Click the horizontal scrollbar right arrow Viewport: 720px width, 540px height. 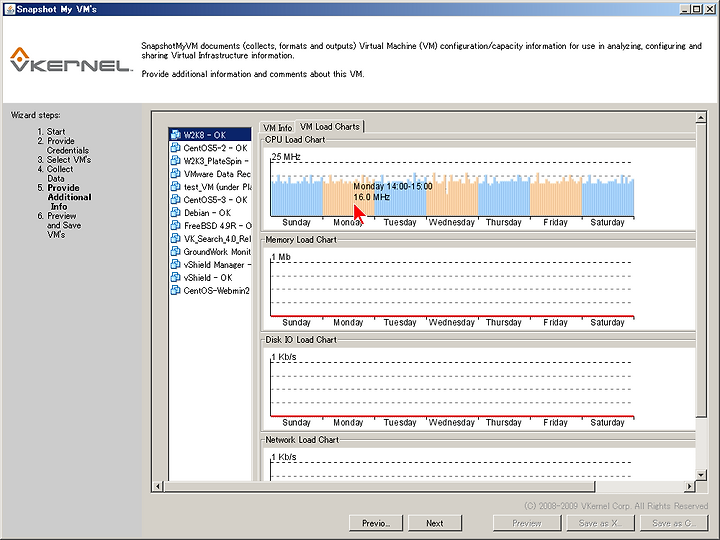(x=689, y=486)
